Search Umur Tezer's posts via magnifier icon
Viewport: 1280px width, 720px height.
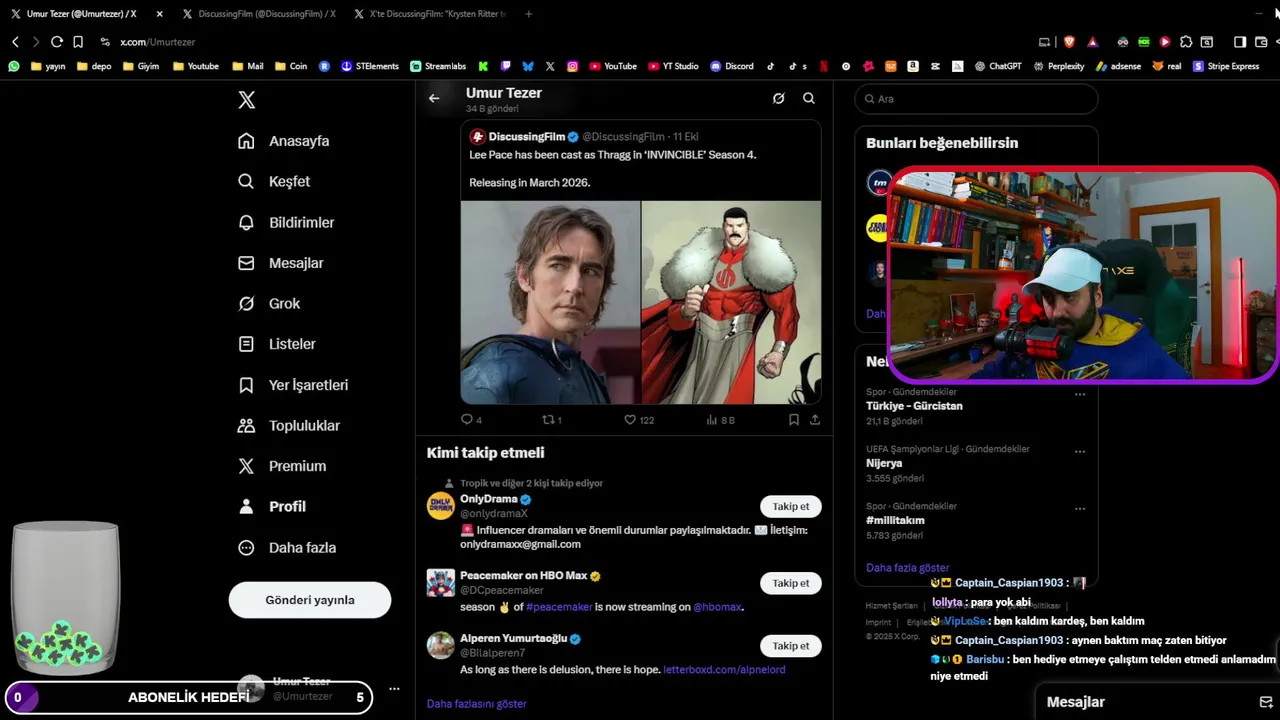[x=809, y=98]
